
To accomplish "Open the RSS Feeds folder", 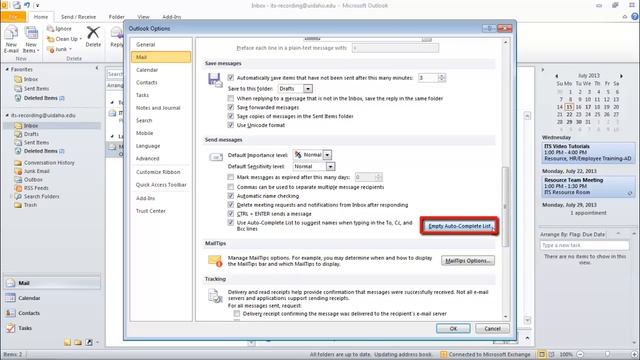I will pyautogui.click(x=36, y=188).
